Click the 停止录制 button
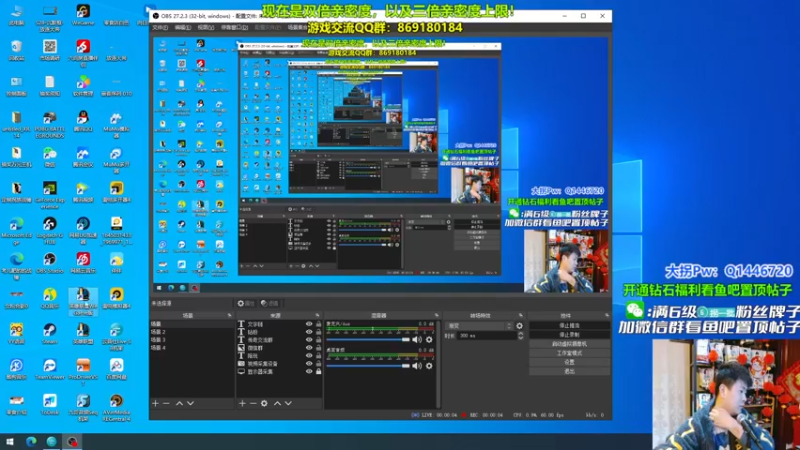Image resolution: width=800 pixels, height=450 pixels. tap(569, 335)
